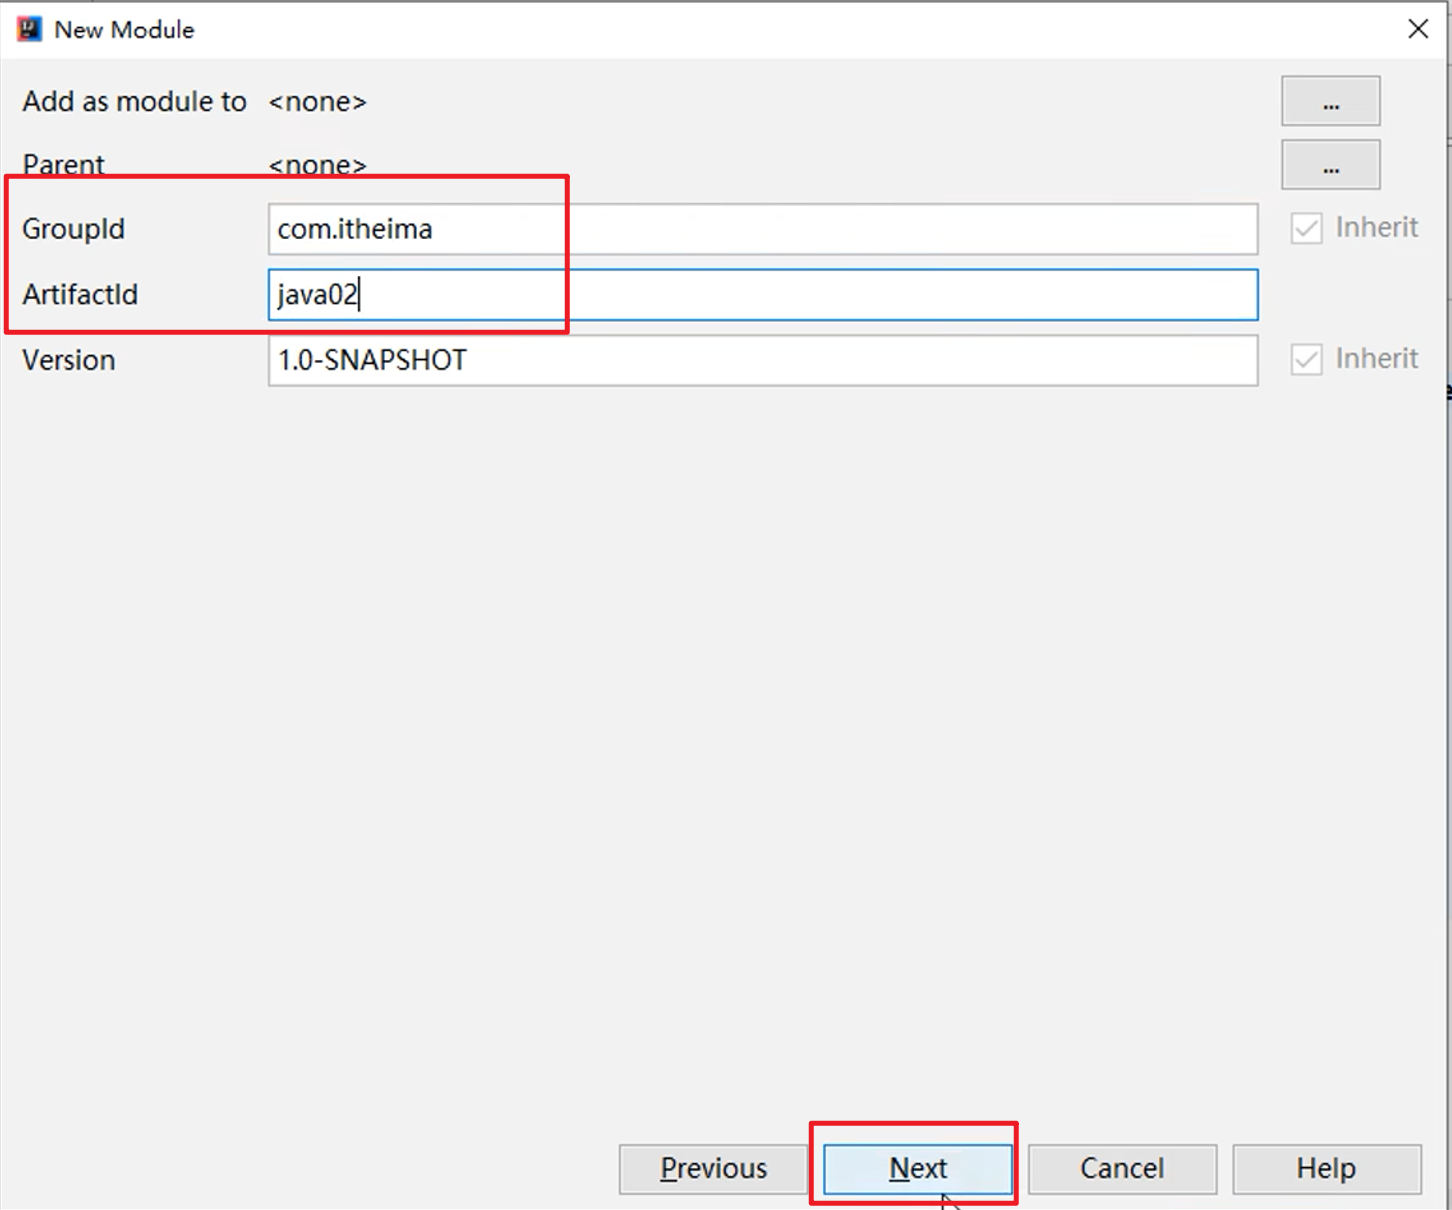Open browse button for Parent
This screenshot has height=1210, width=1452.
tap(1331, 165)
